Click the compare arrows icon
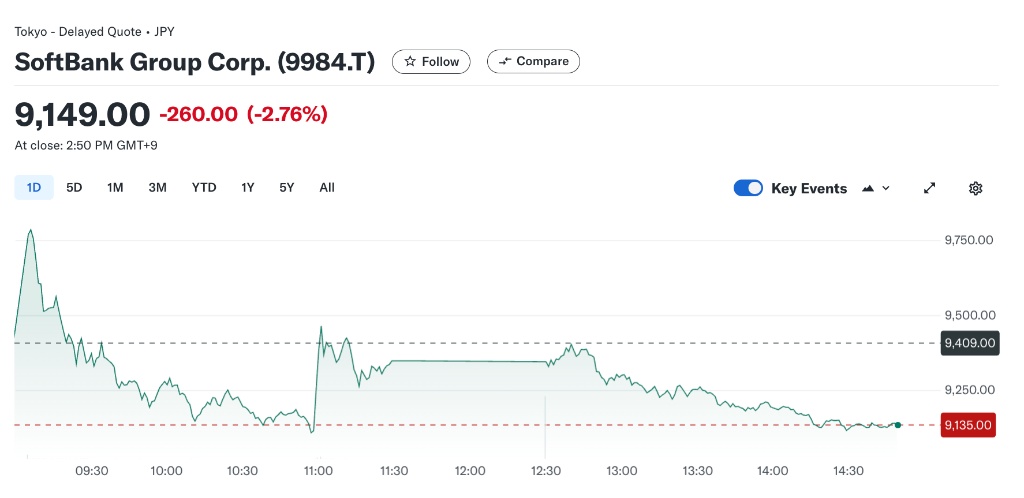The image size is (1024, 498). pyautogui.click(x=505, y=62)
